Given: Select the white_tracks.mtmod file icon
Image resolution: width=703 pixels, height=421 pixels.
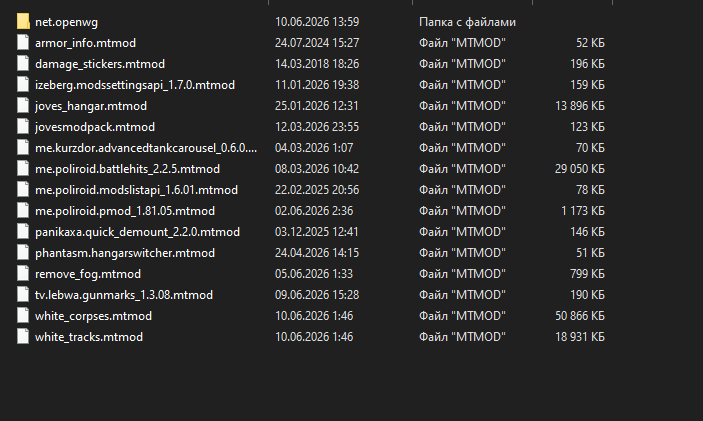Looking at the screenshot, I should pyautogui.click(x=23, y=337).
